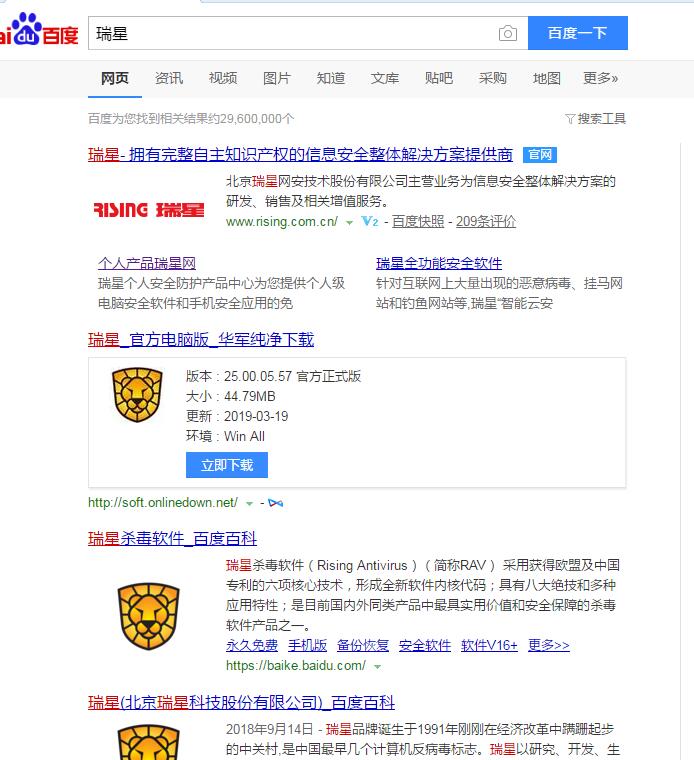Screen dimensions: 694x760
Task: Go to the 文库 tab
Action: [x=385, y=78]
